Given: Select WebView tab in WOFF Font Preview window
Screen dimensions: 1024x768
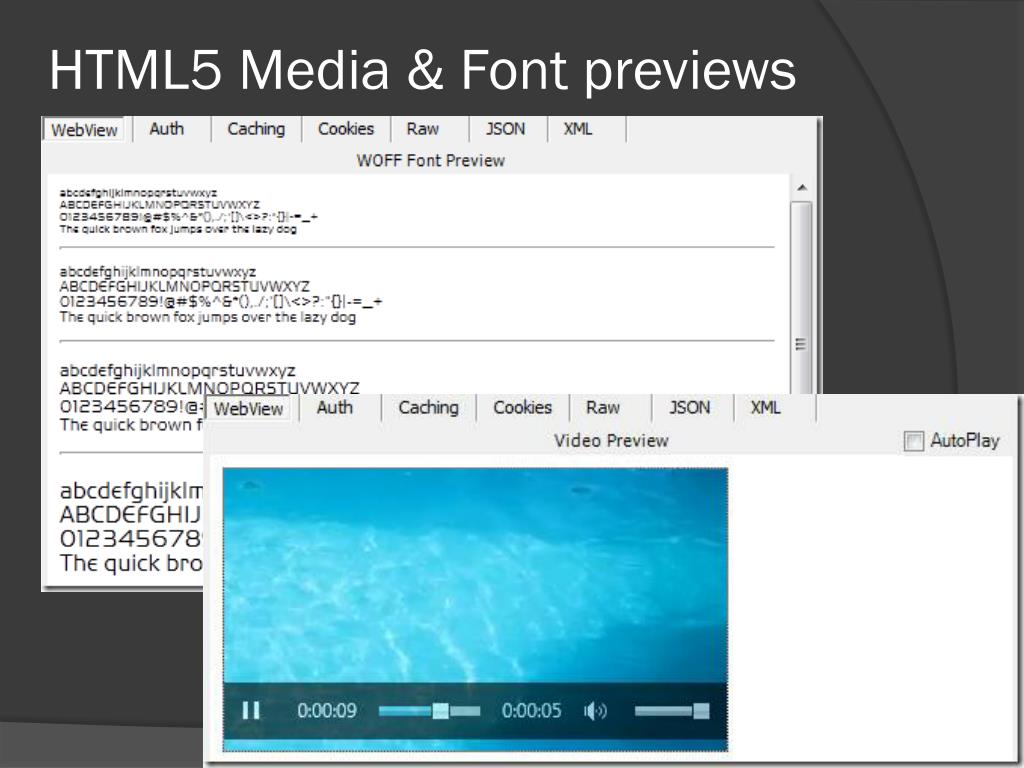Looking at the screenshot, I should coord(84,130).
